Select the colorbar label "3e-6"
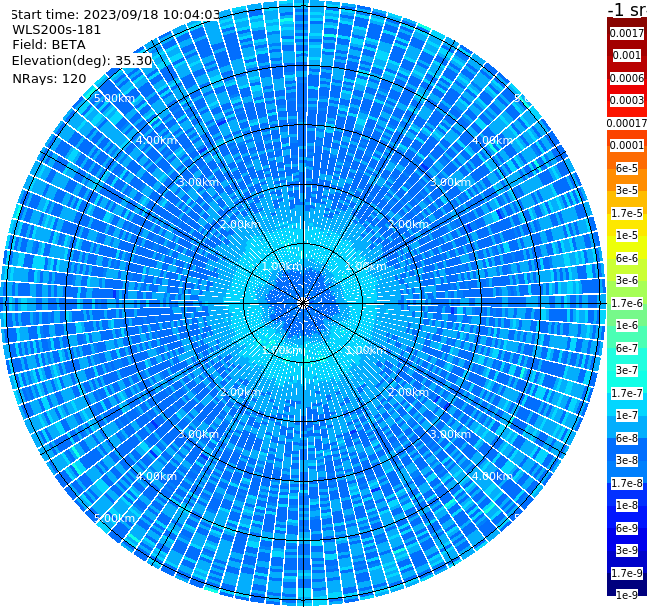This screenshot has height=607, width=647. click(627, 280)
